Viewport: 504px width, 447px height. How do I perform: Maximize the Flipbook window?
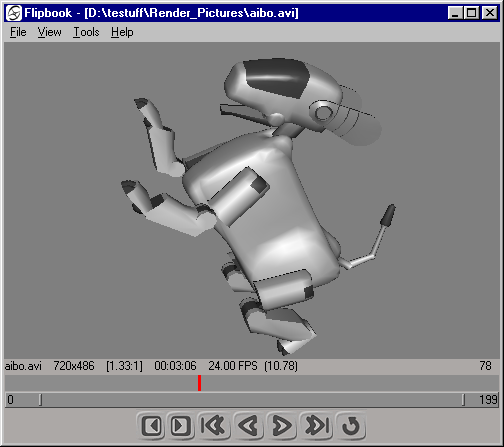472,13
